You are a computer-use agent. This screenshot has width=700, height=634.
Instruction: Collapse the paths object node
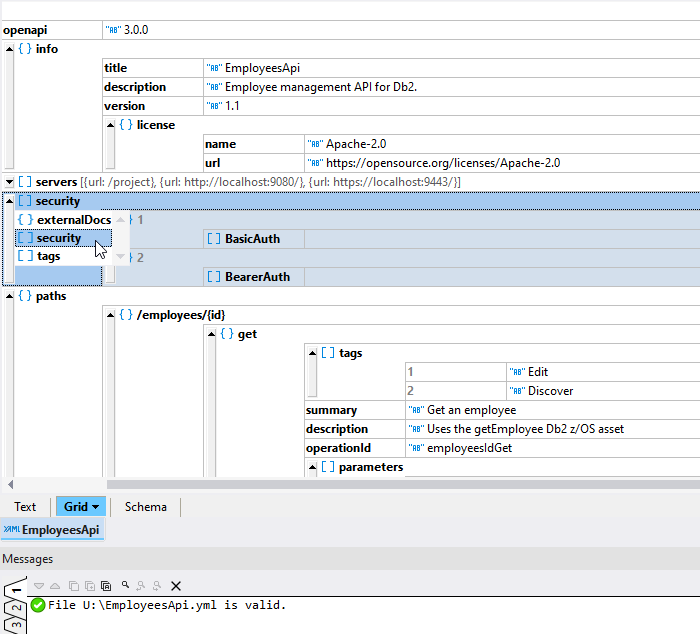click(x=9, y=296)
